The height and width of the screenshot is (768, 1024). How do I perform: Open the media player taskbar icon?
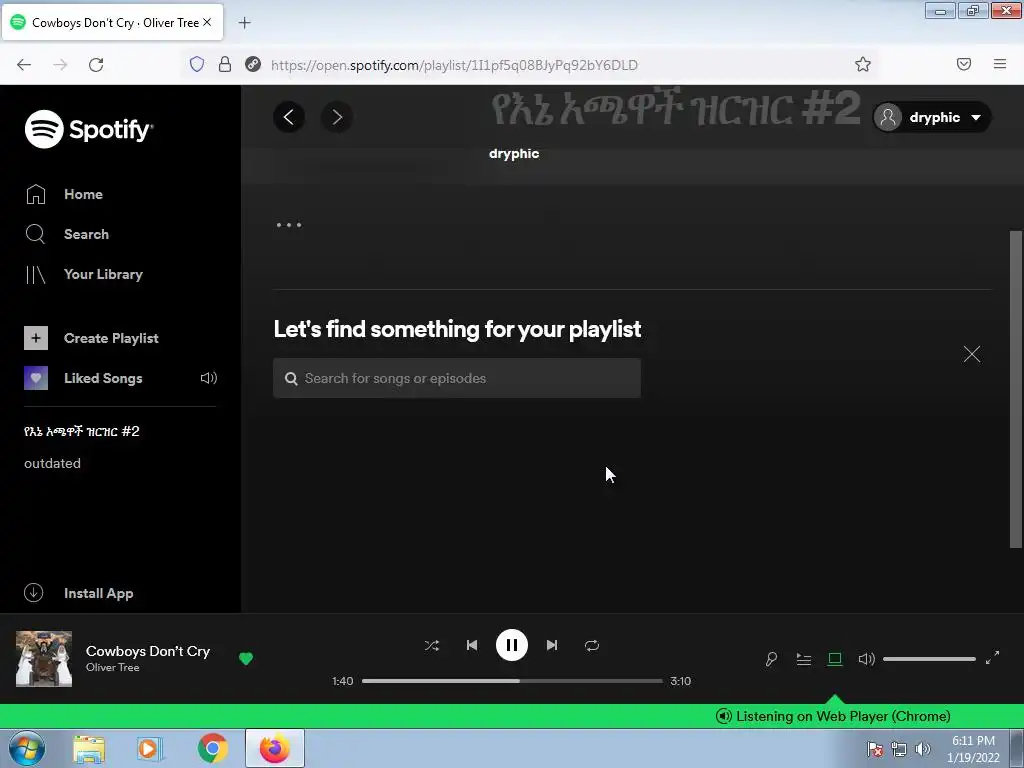(150, 748)
